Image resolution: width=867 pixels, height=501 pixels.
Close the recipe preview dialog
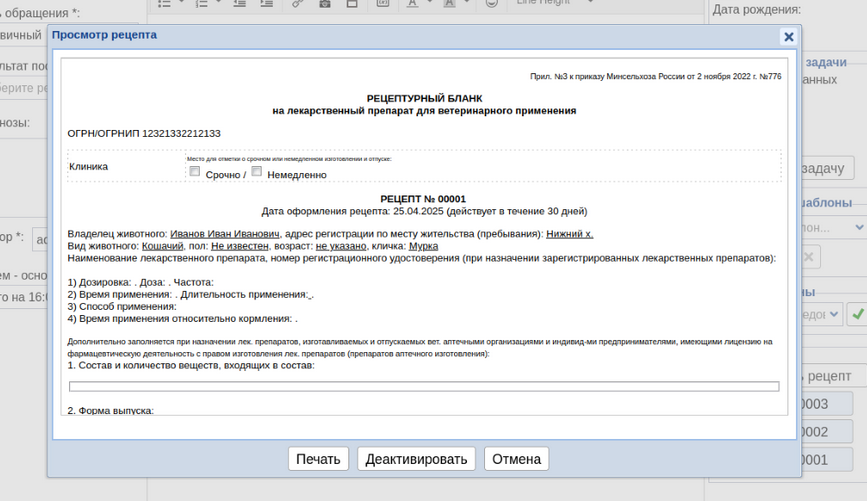pyautogui.click(x=788, y=37)
